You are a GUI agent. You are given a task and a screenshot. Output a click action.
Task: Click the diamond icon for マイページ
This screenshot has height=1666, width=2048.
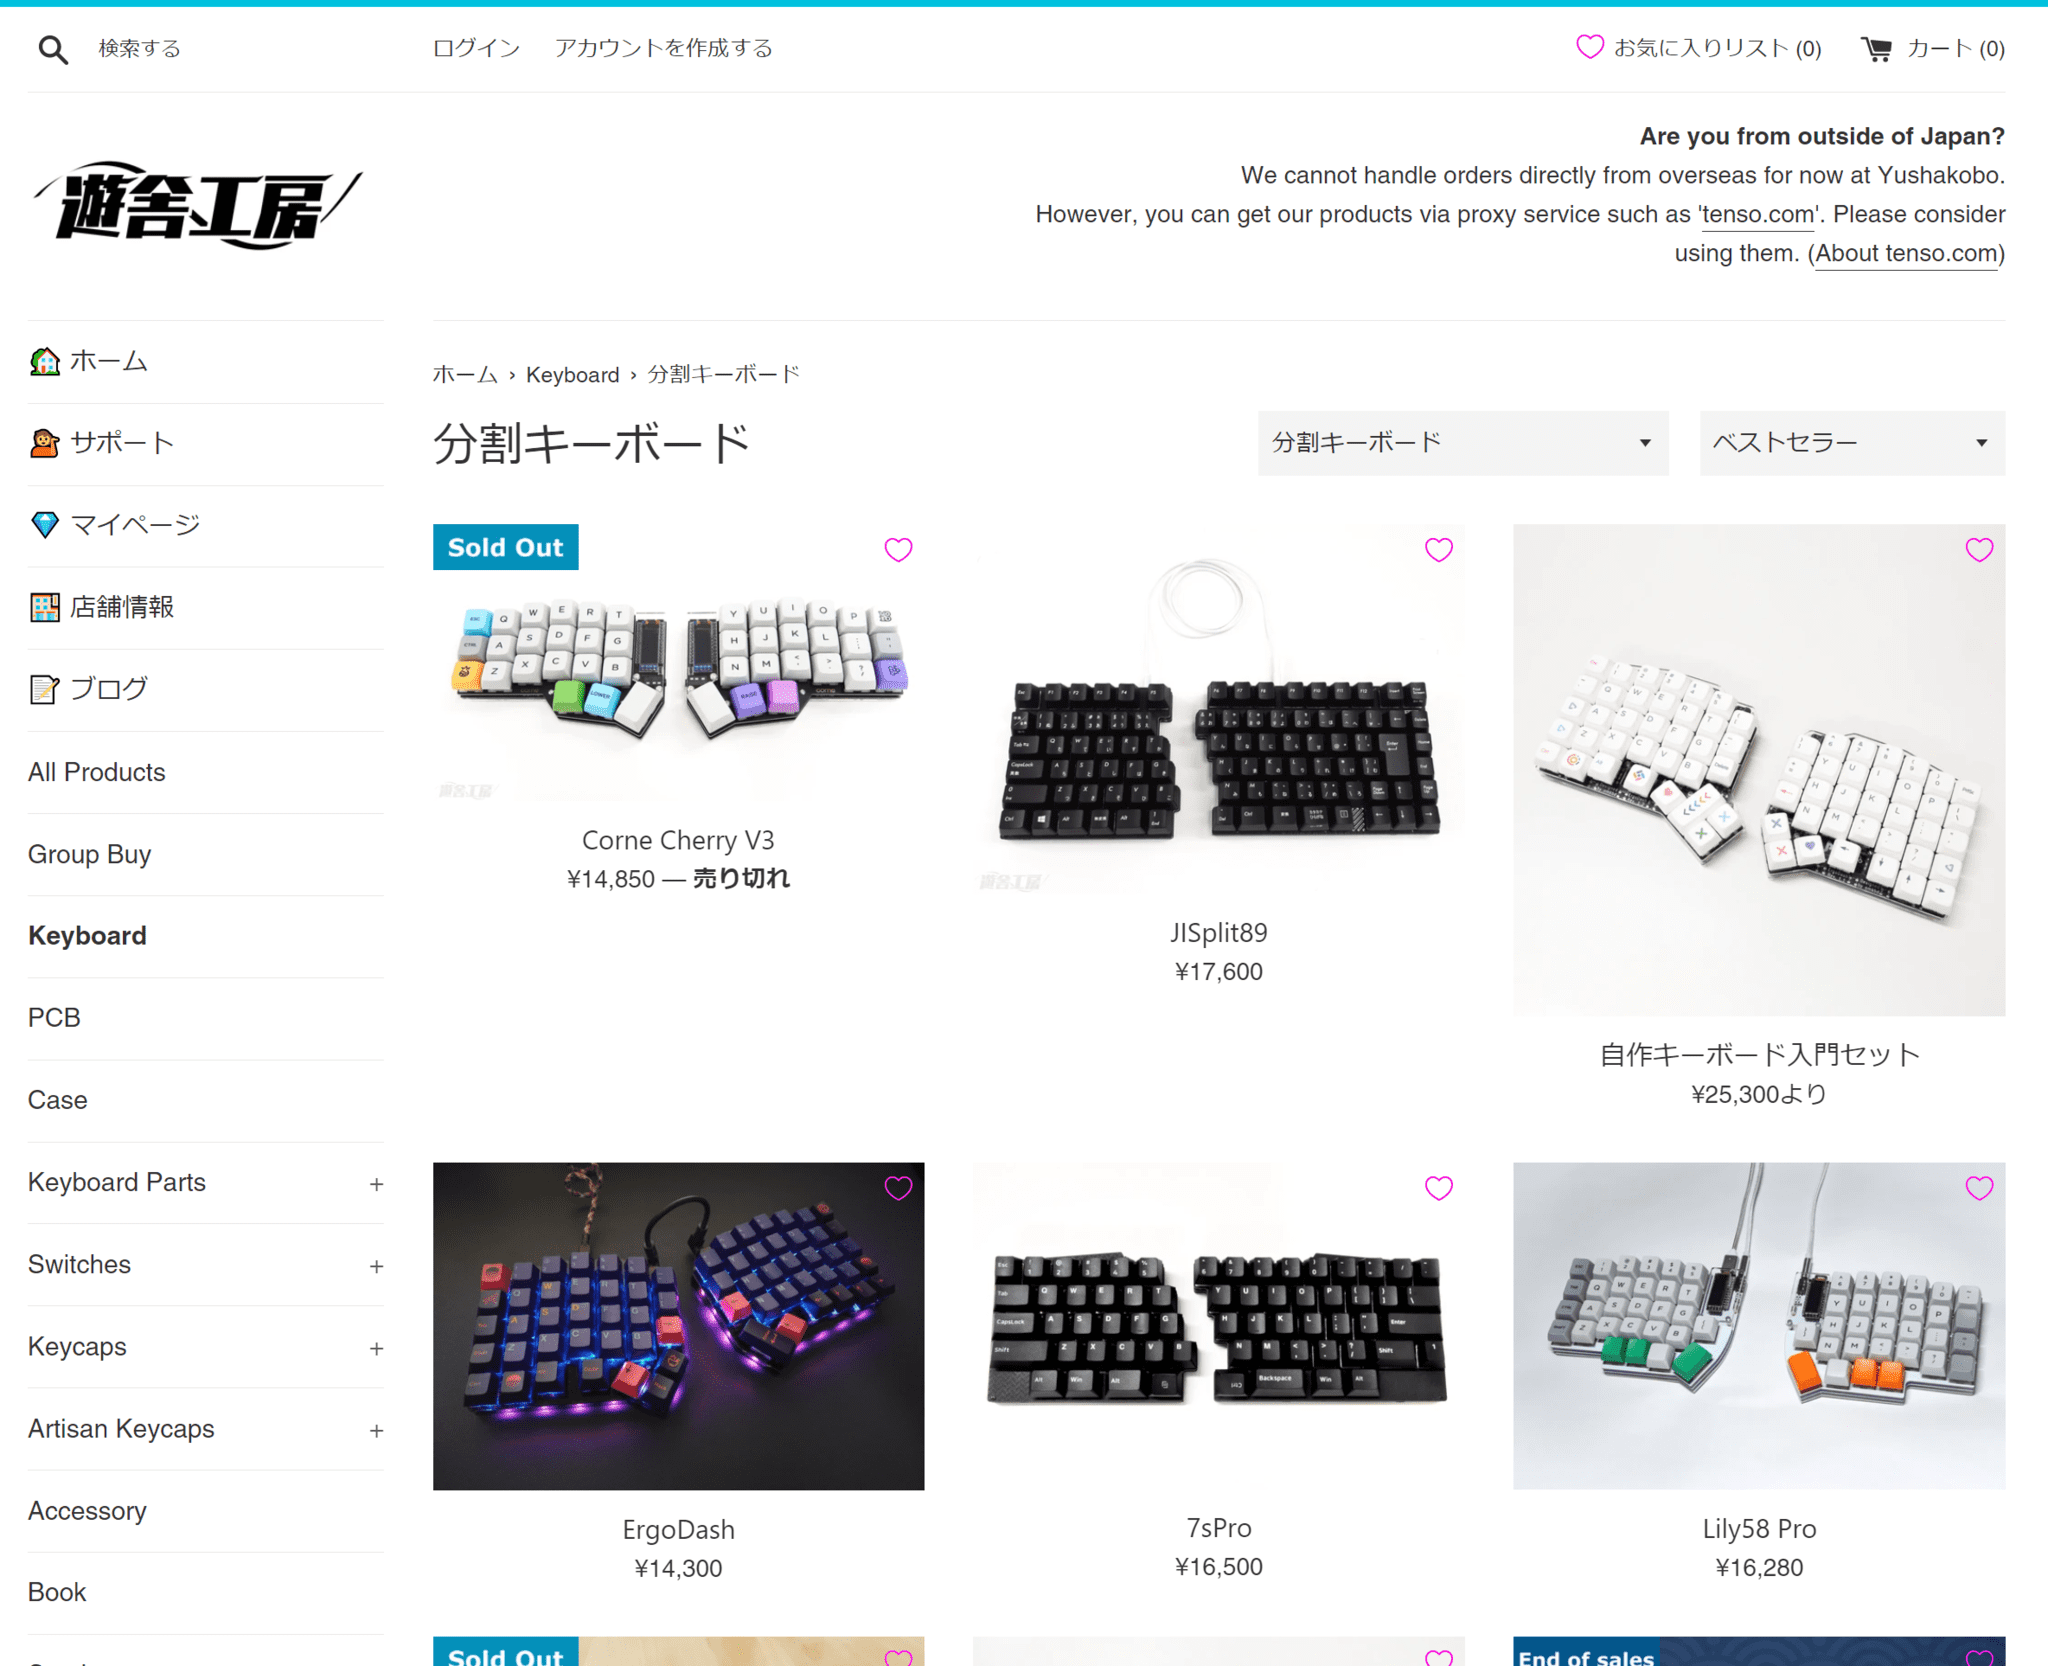44,525
